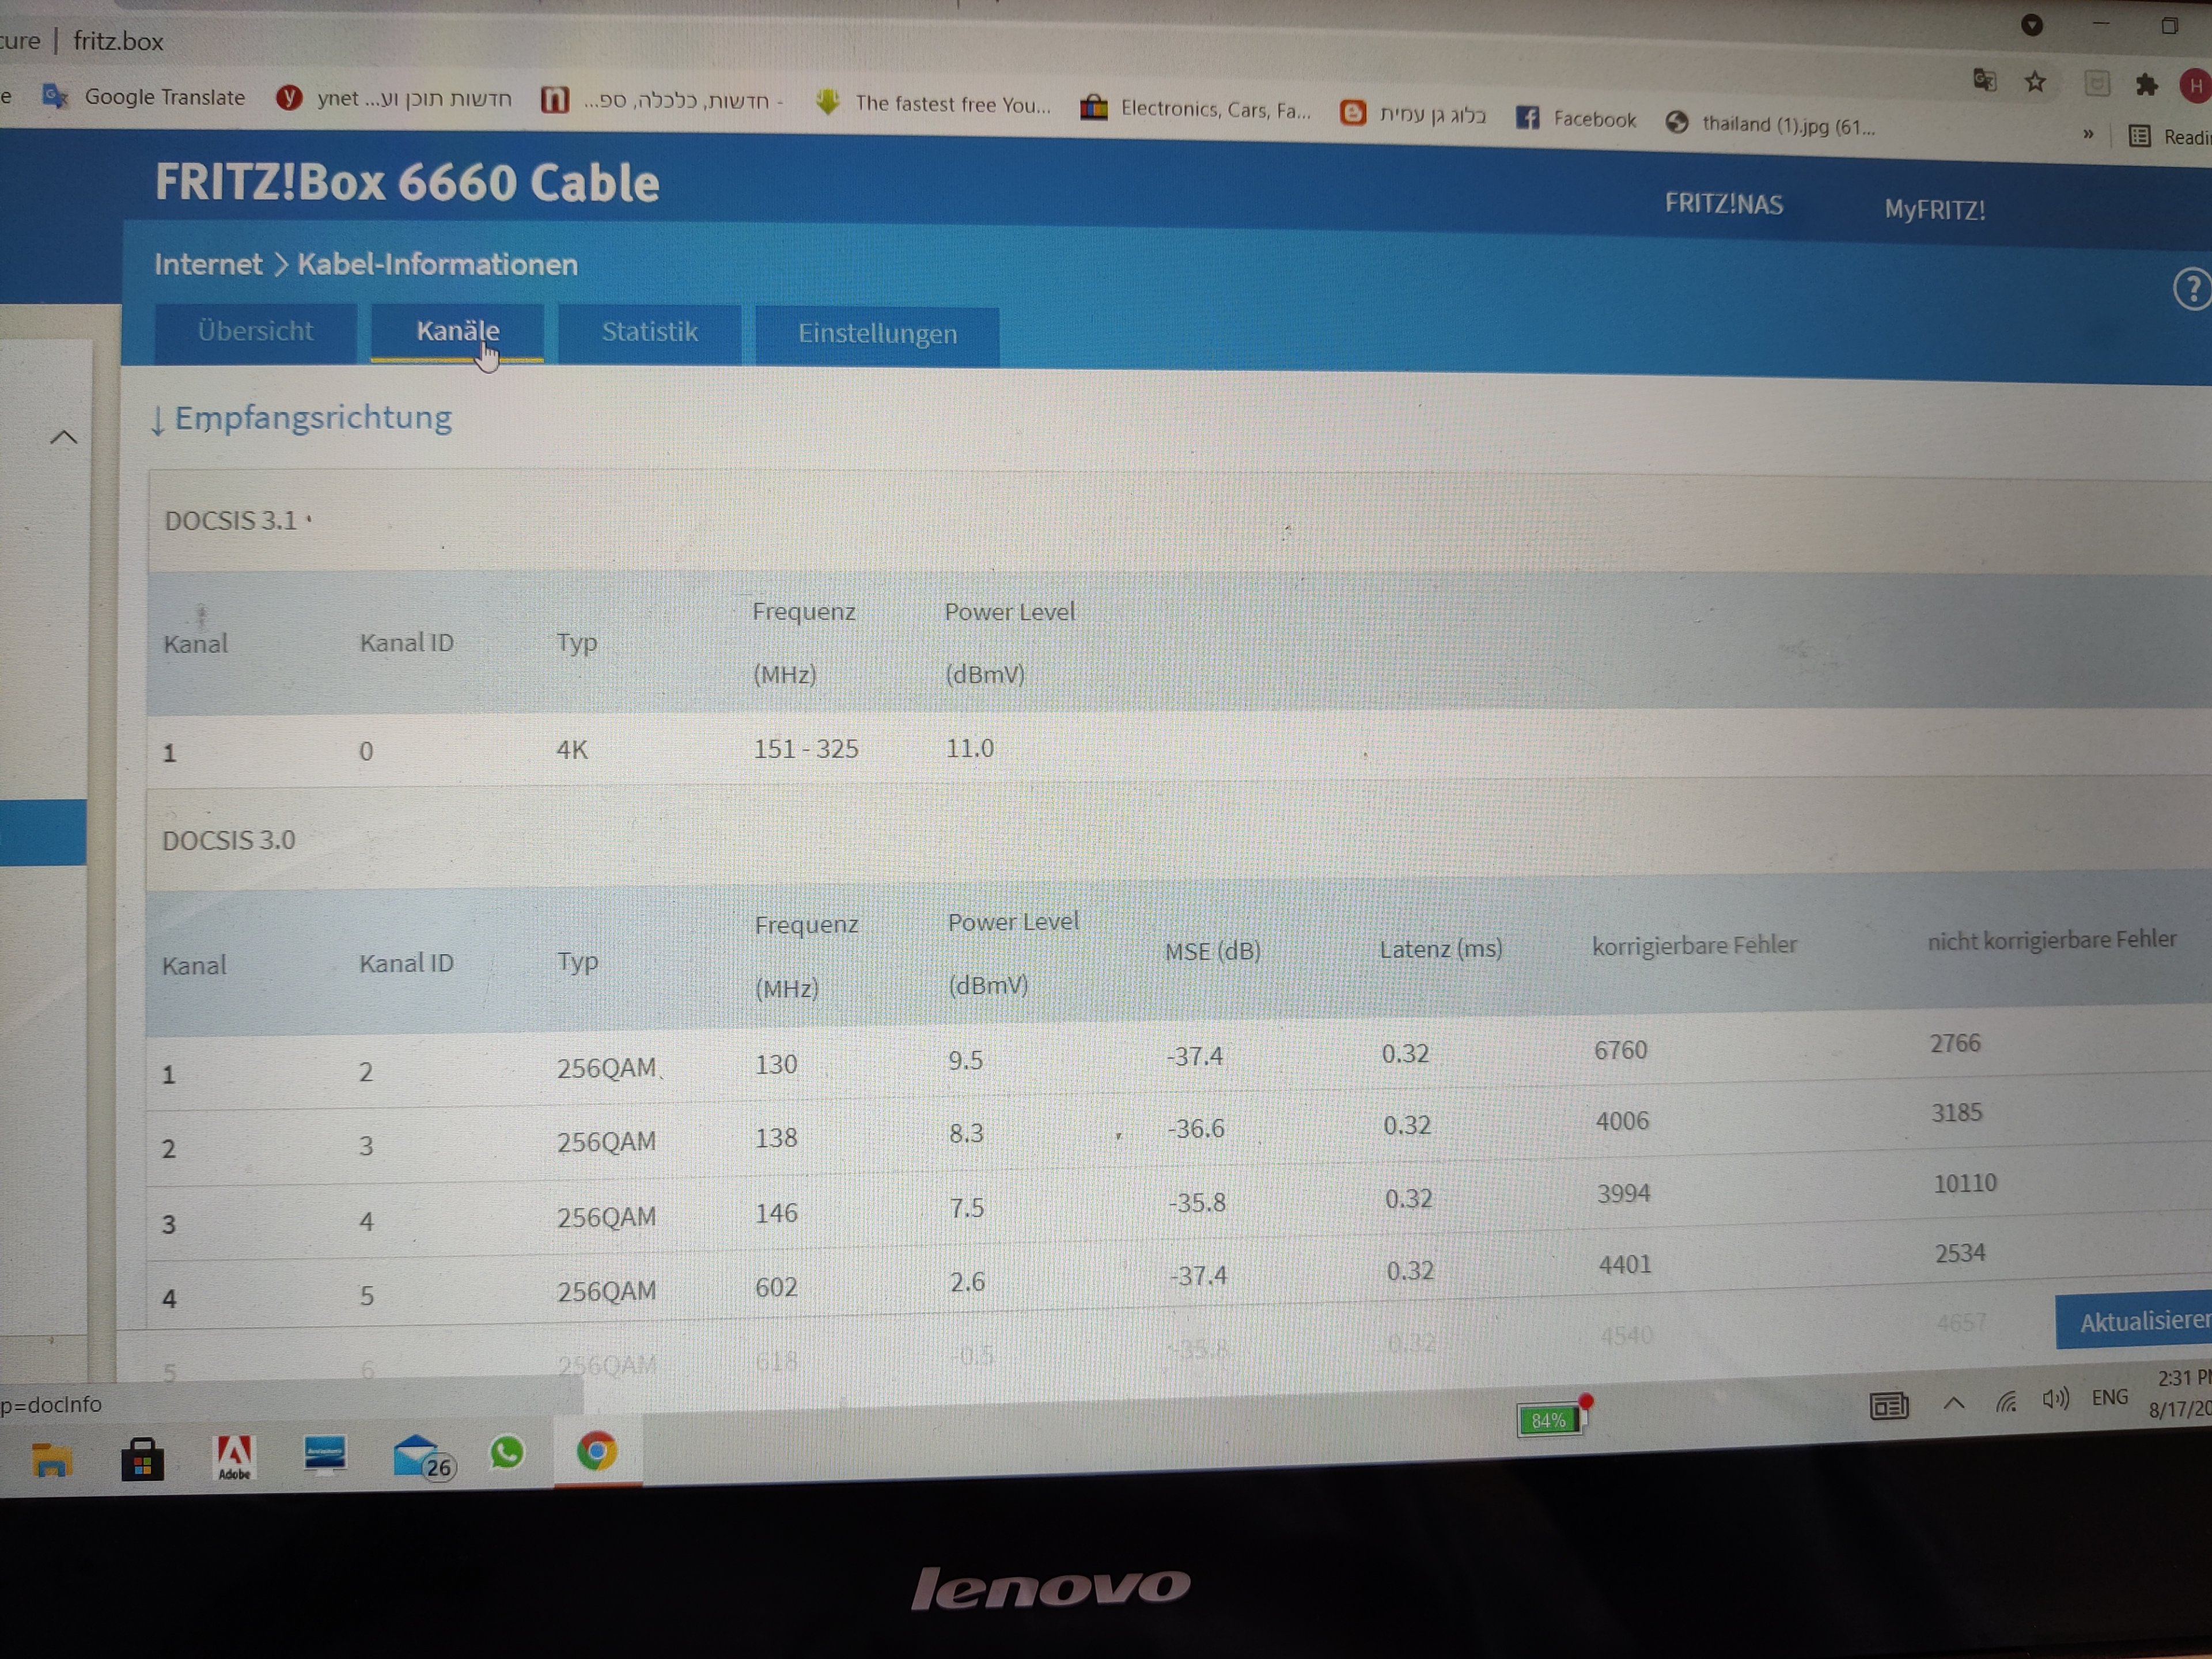The width and height of the screenshot is (2212, 1659).
Task: Open the FRITZ!Box help question mark
Action: [x=2192, y=290]
